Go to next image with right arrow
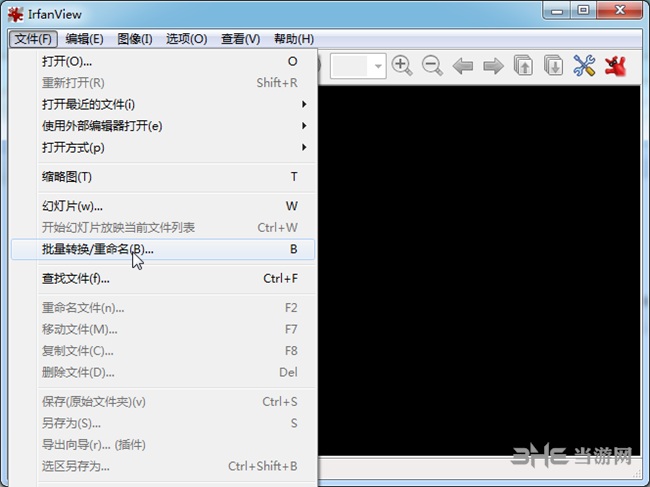The image size is (650, 487). coord(493,65)
